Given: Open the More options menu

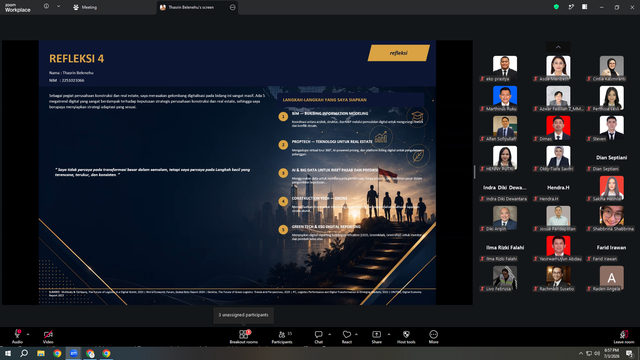Looking at the screenshot, I should pyautogui.click(x=433, y=337).
